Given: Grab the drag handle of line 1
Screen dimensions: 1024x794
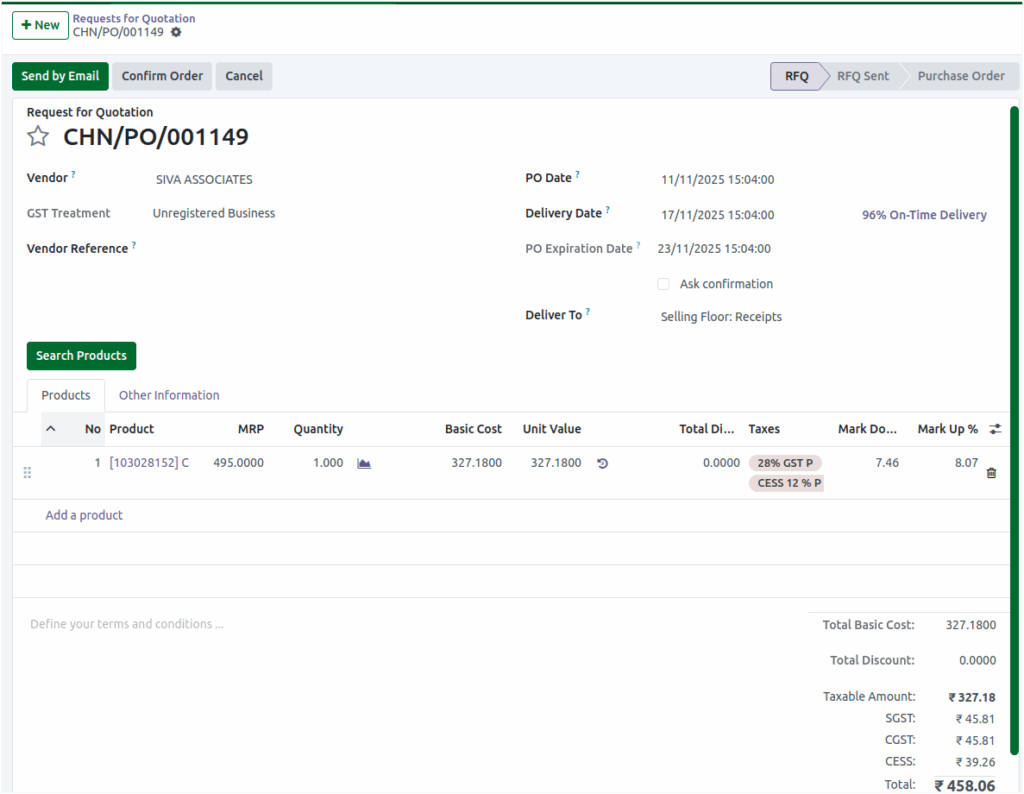Looking at the screenshot, I should [27, 472].
